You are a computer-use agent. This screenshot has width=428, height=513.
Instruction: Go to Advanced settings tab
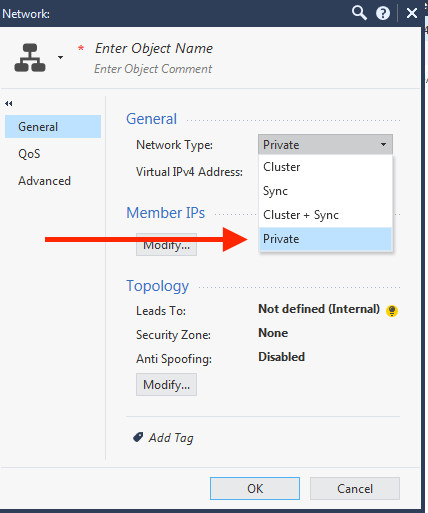click(44, 181)
